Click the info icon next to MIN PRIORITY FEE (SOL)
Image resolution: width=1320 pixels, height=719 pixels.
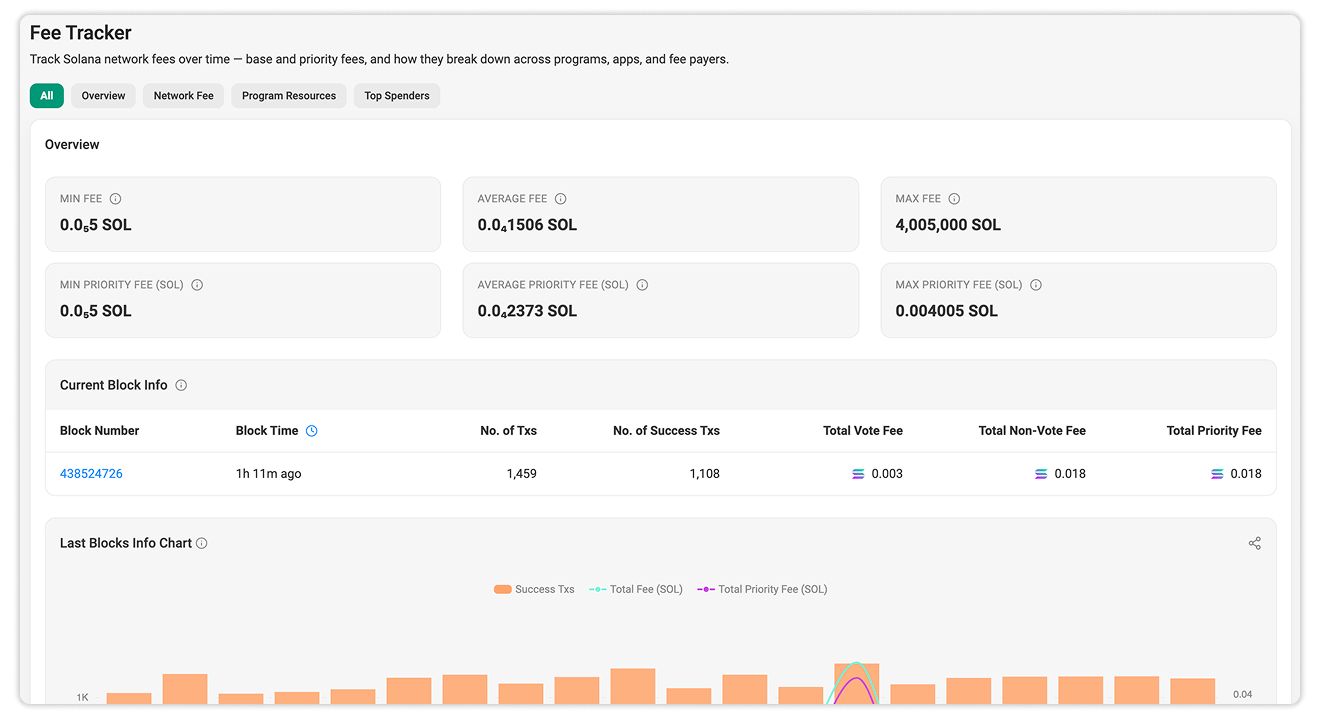(197, 285)
